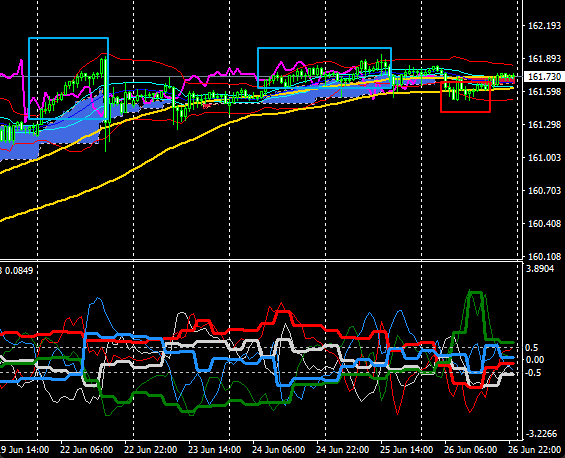Click the 25 Jun 14:00 time label

click(406, 450)
